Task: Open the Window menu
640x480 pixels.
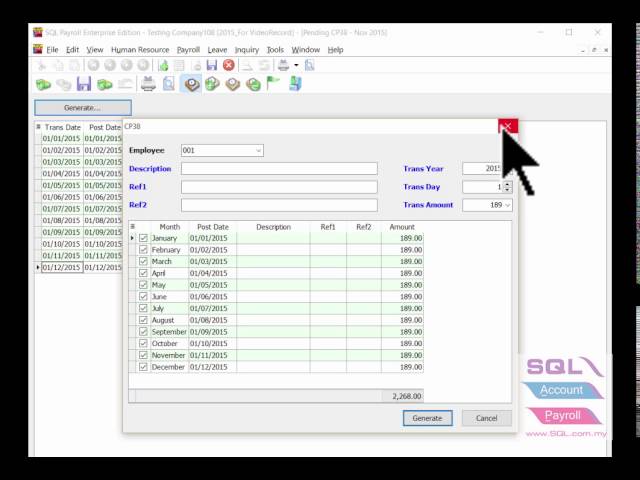Action: [305, 50]
